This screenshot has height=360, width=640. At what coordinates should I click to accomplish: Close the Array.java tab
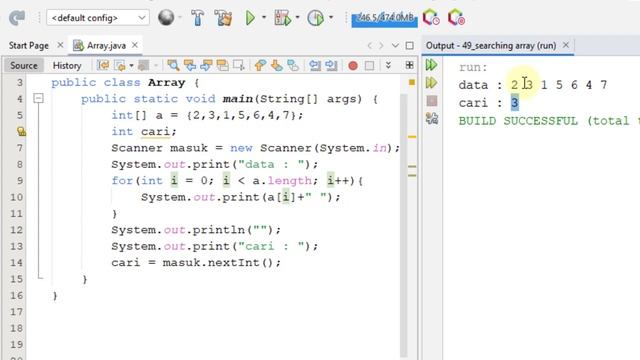click(x=135, y=45)
